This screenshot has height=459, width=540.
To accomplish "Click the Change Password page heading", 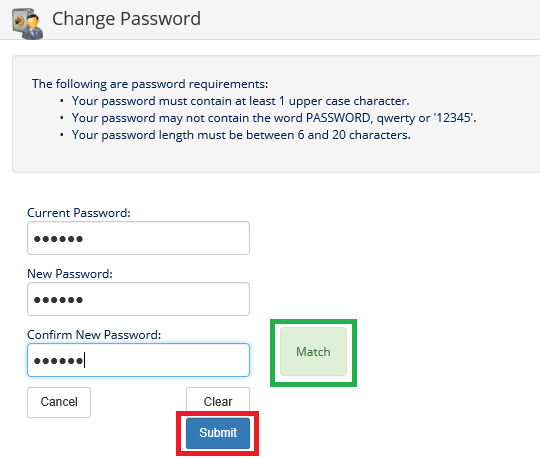I will click(x=126, y=19).
